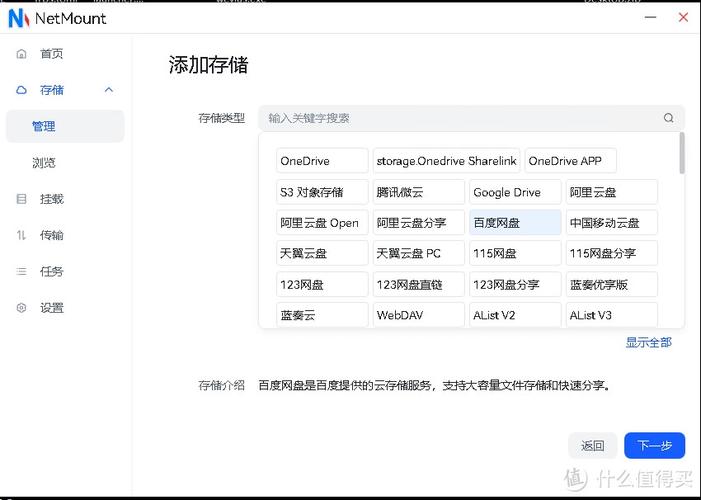The image size is (701, 500).
Task: Select OneDrive APP storage type
Action: (x=570, y=161)
